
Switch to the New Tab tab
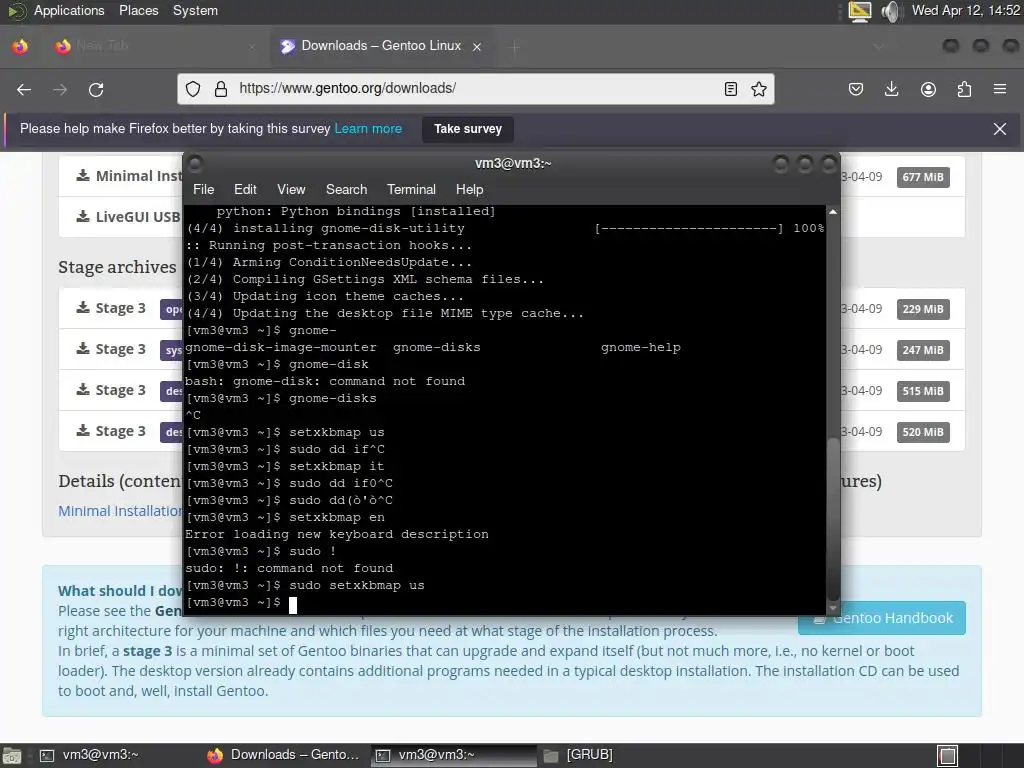click(x=157, y=46)
